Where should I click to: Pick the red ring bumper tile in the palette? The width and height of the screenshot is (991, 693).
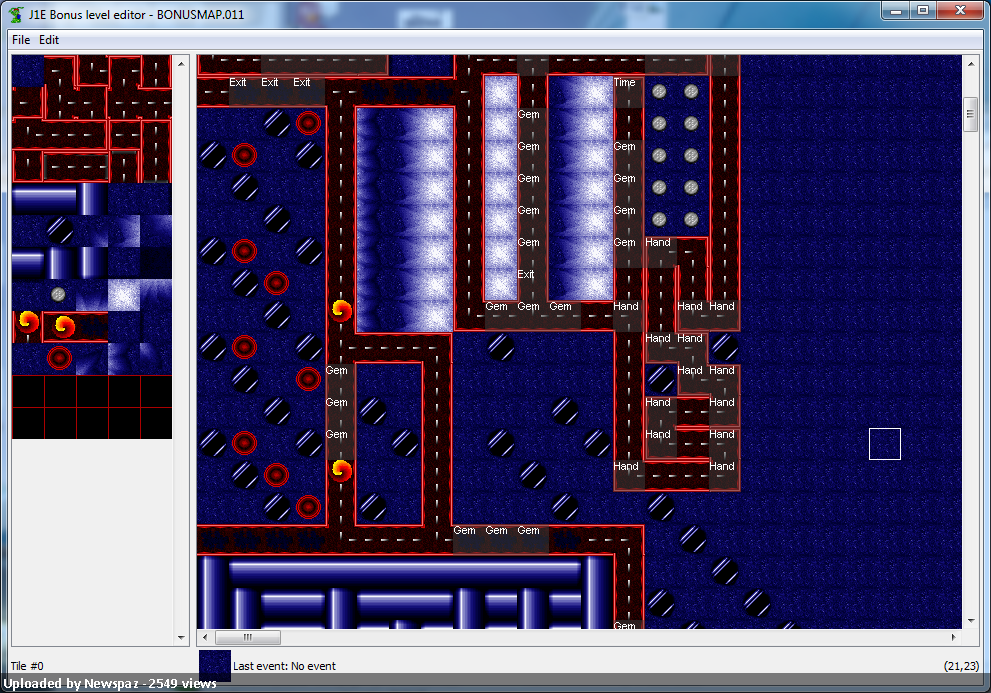pyautogui.click(x=60, y=357)
